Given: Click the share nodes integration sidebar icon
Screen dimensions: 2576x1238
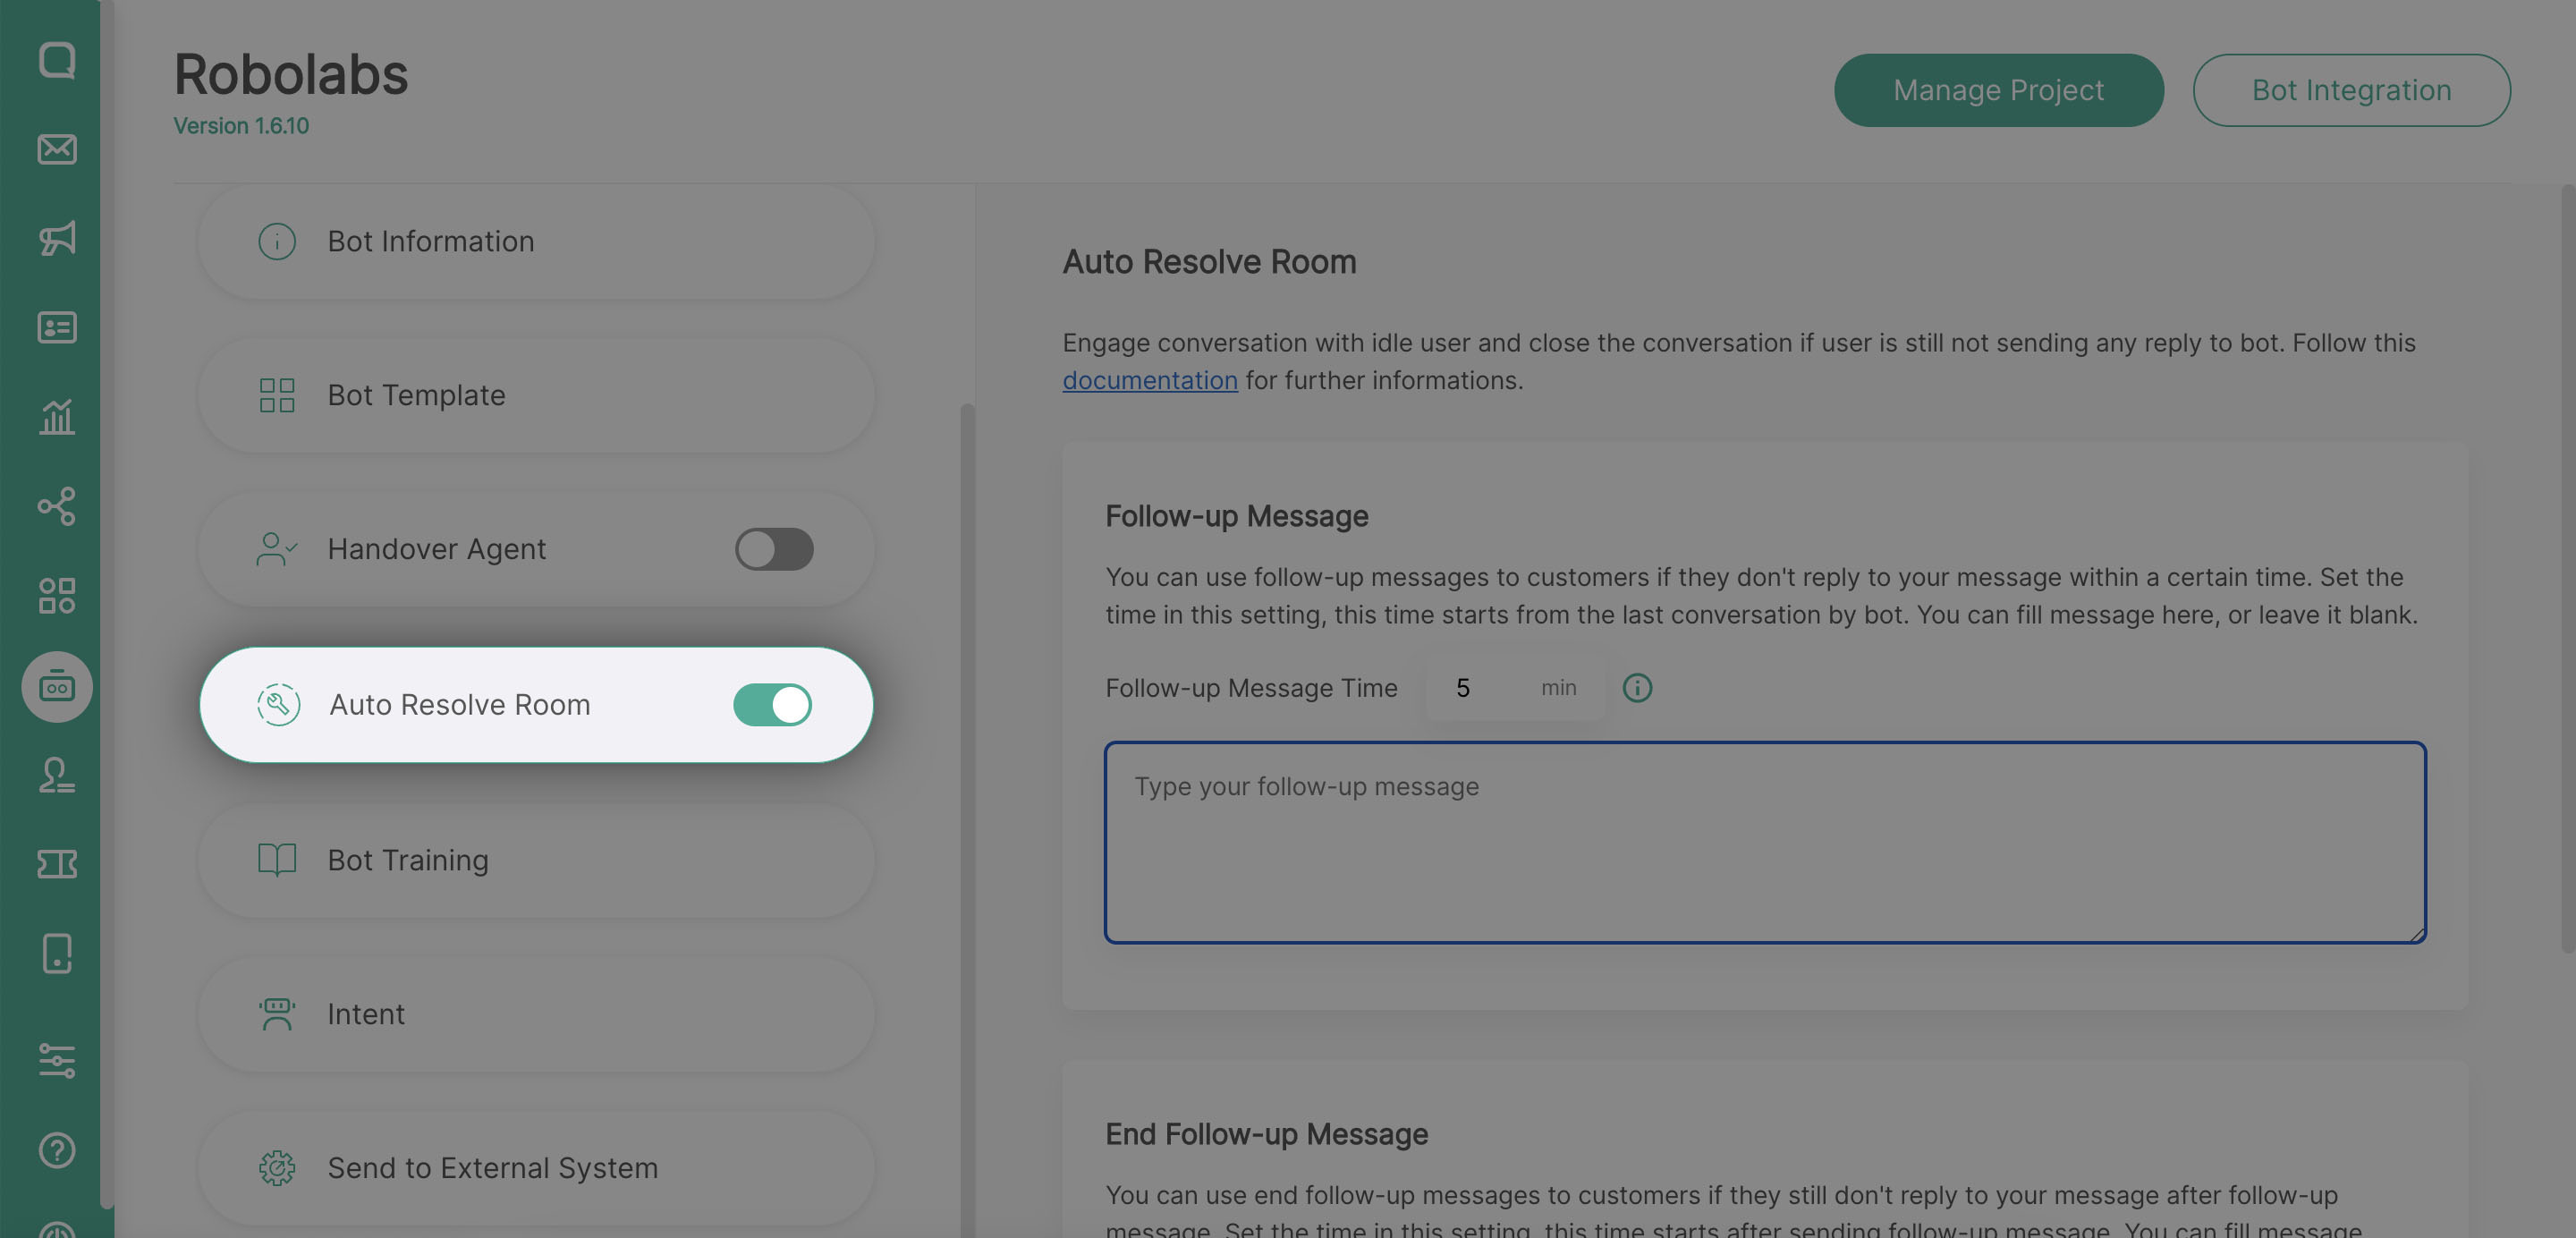Looking at the screenshot, I should (x=57, y=506).
